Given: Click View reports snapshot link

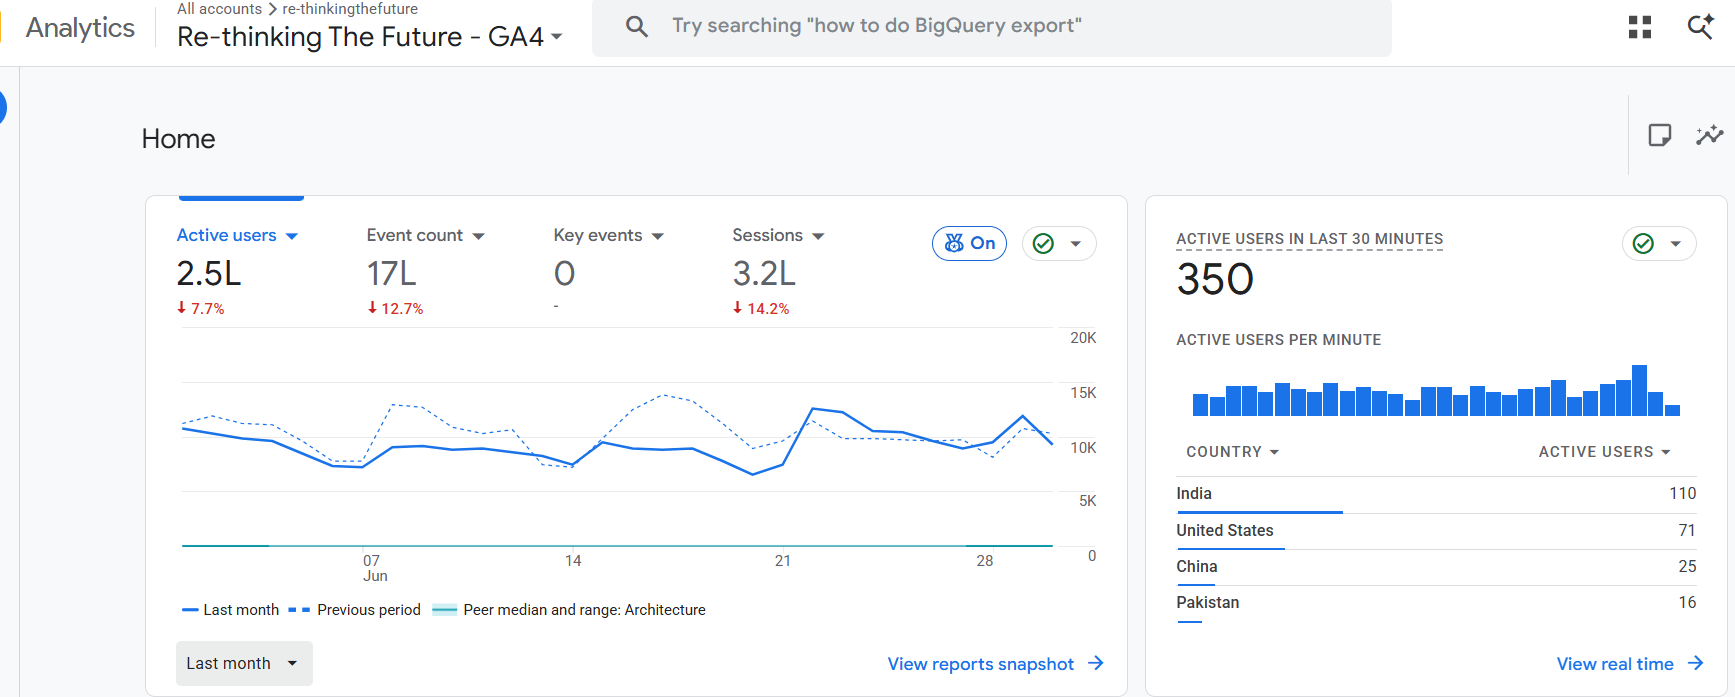Looking at the screenshot, I should (995, 664).
